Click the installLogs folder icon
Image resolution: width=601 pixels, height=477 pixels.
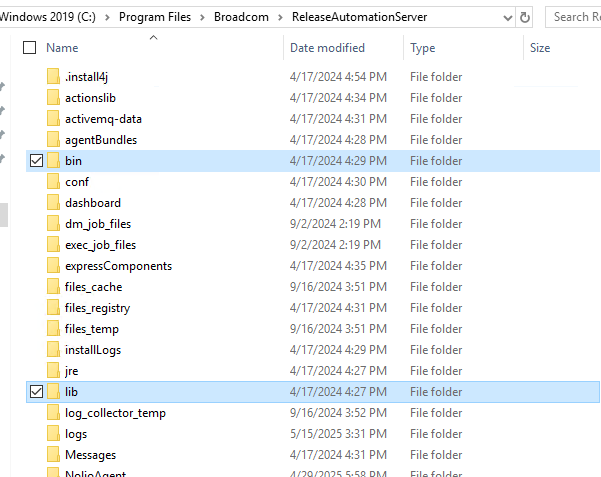click(53, 350)
